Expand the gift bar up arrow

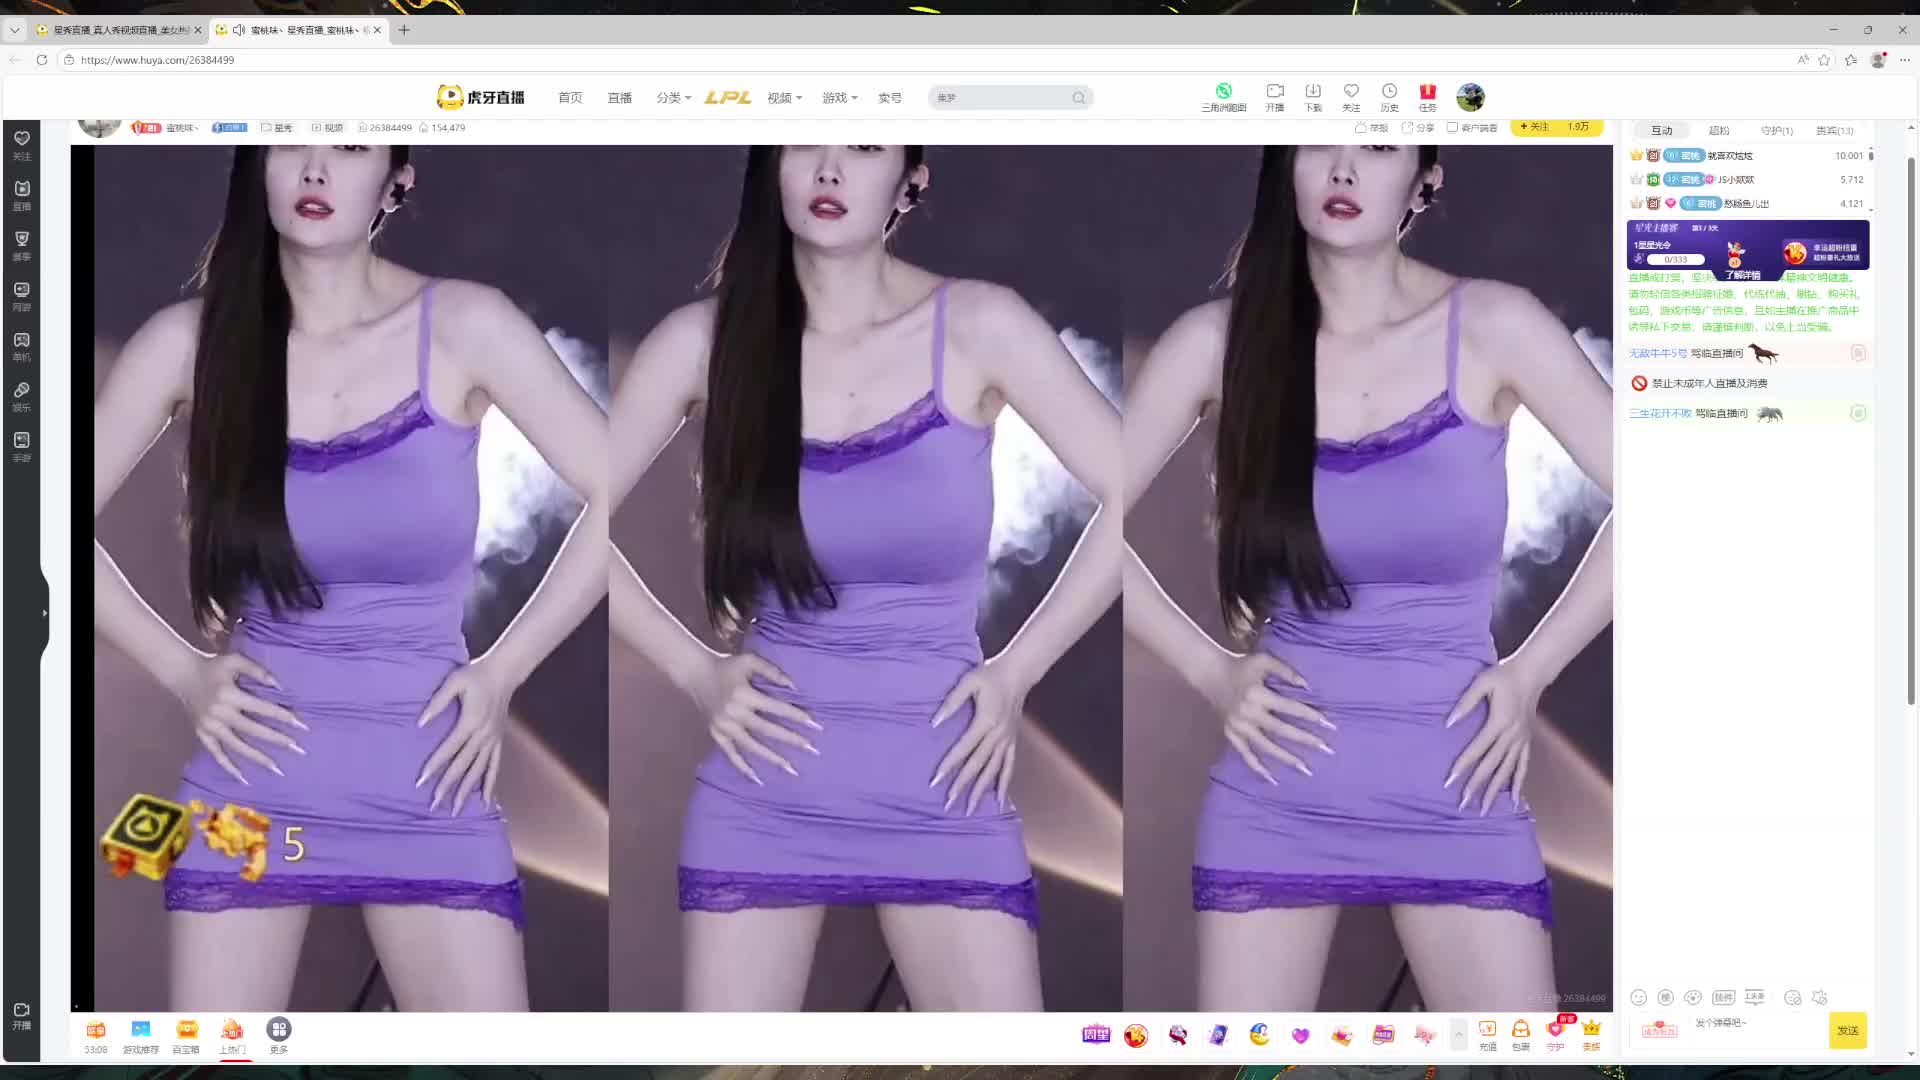pos(1459,1034)
